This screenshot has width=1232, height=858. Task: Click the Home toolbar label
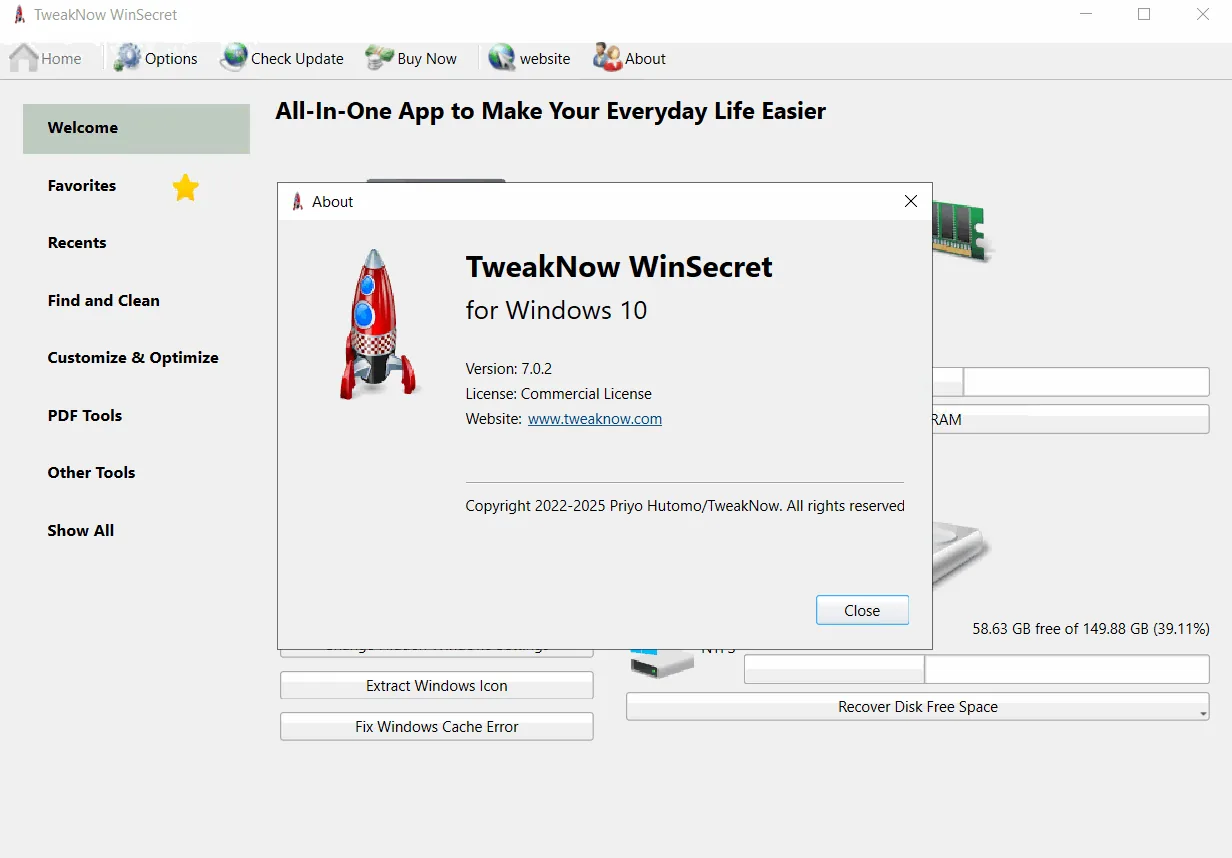coord(61,59)
